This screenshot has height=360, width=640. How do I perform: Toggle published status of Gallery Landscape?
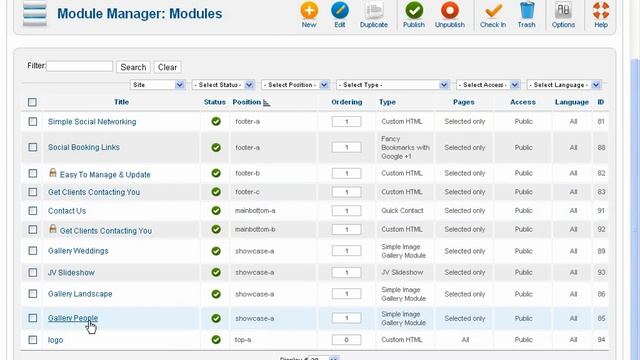[216, 294]
